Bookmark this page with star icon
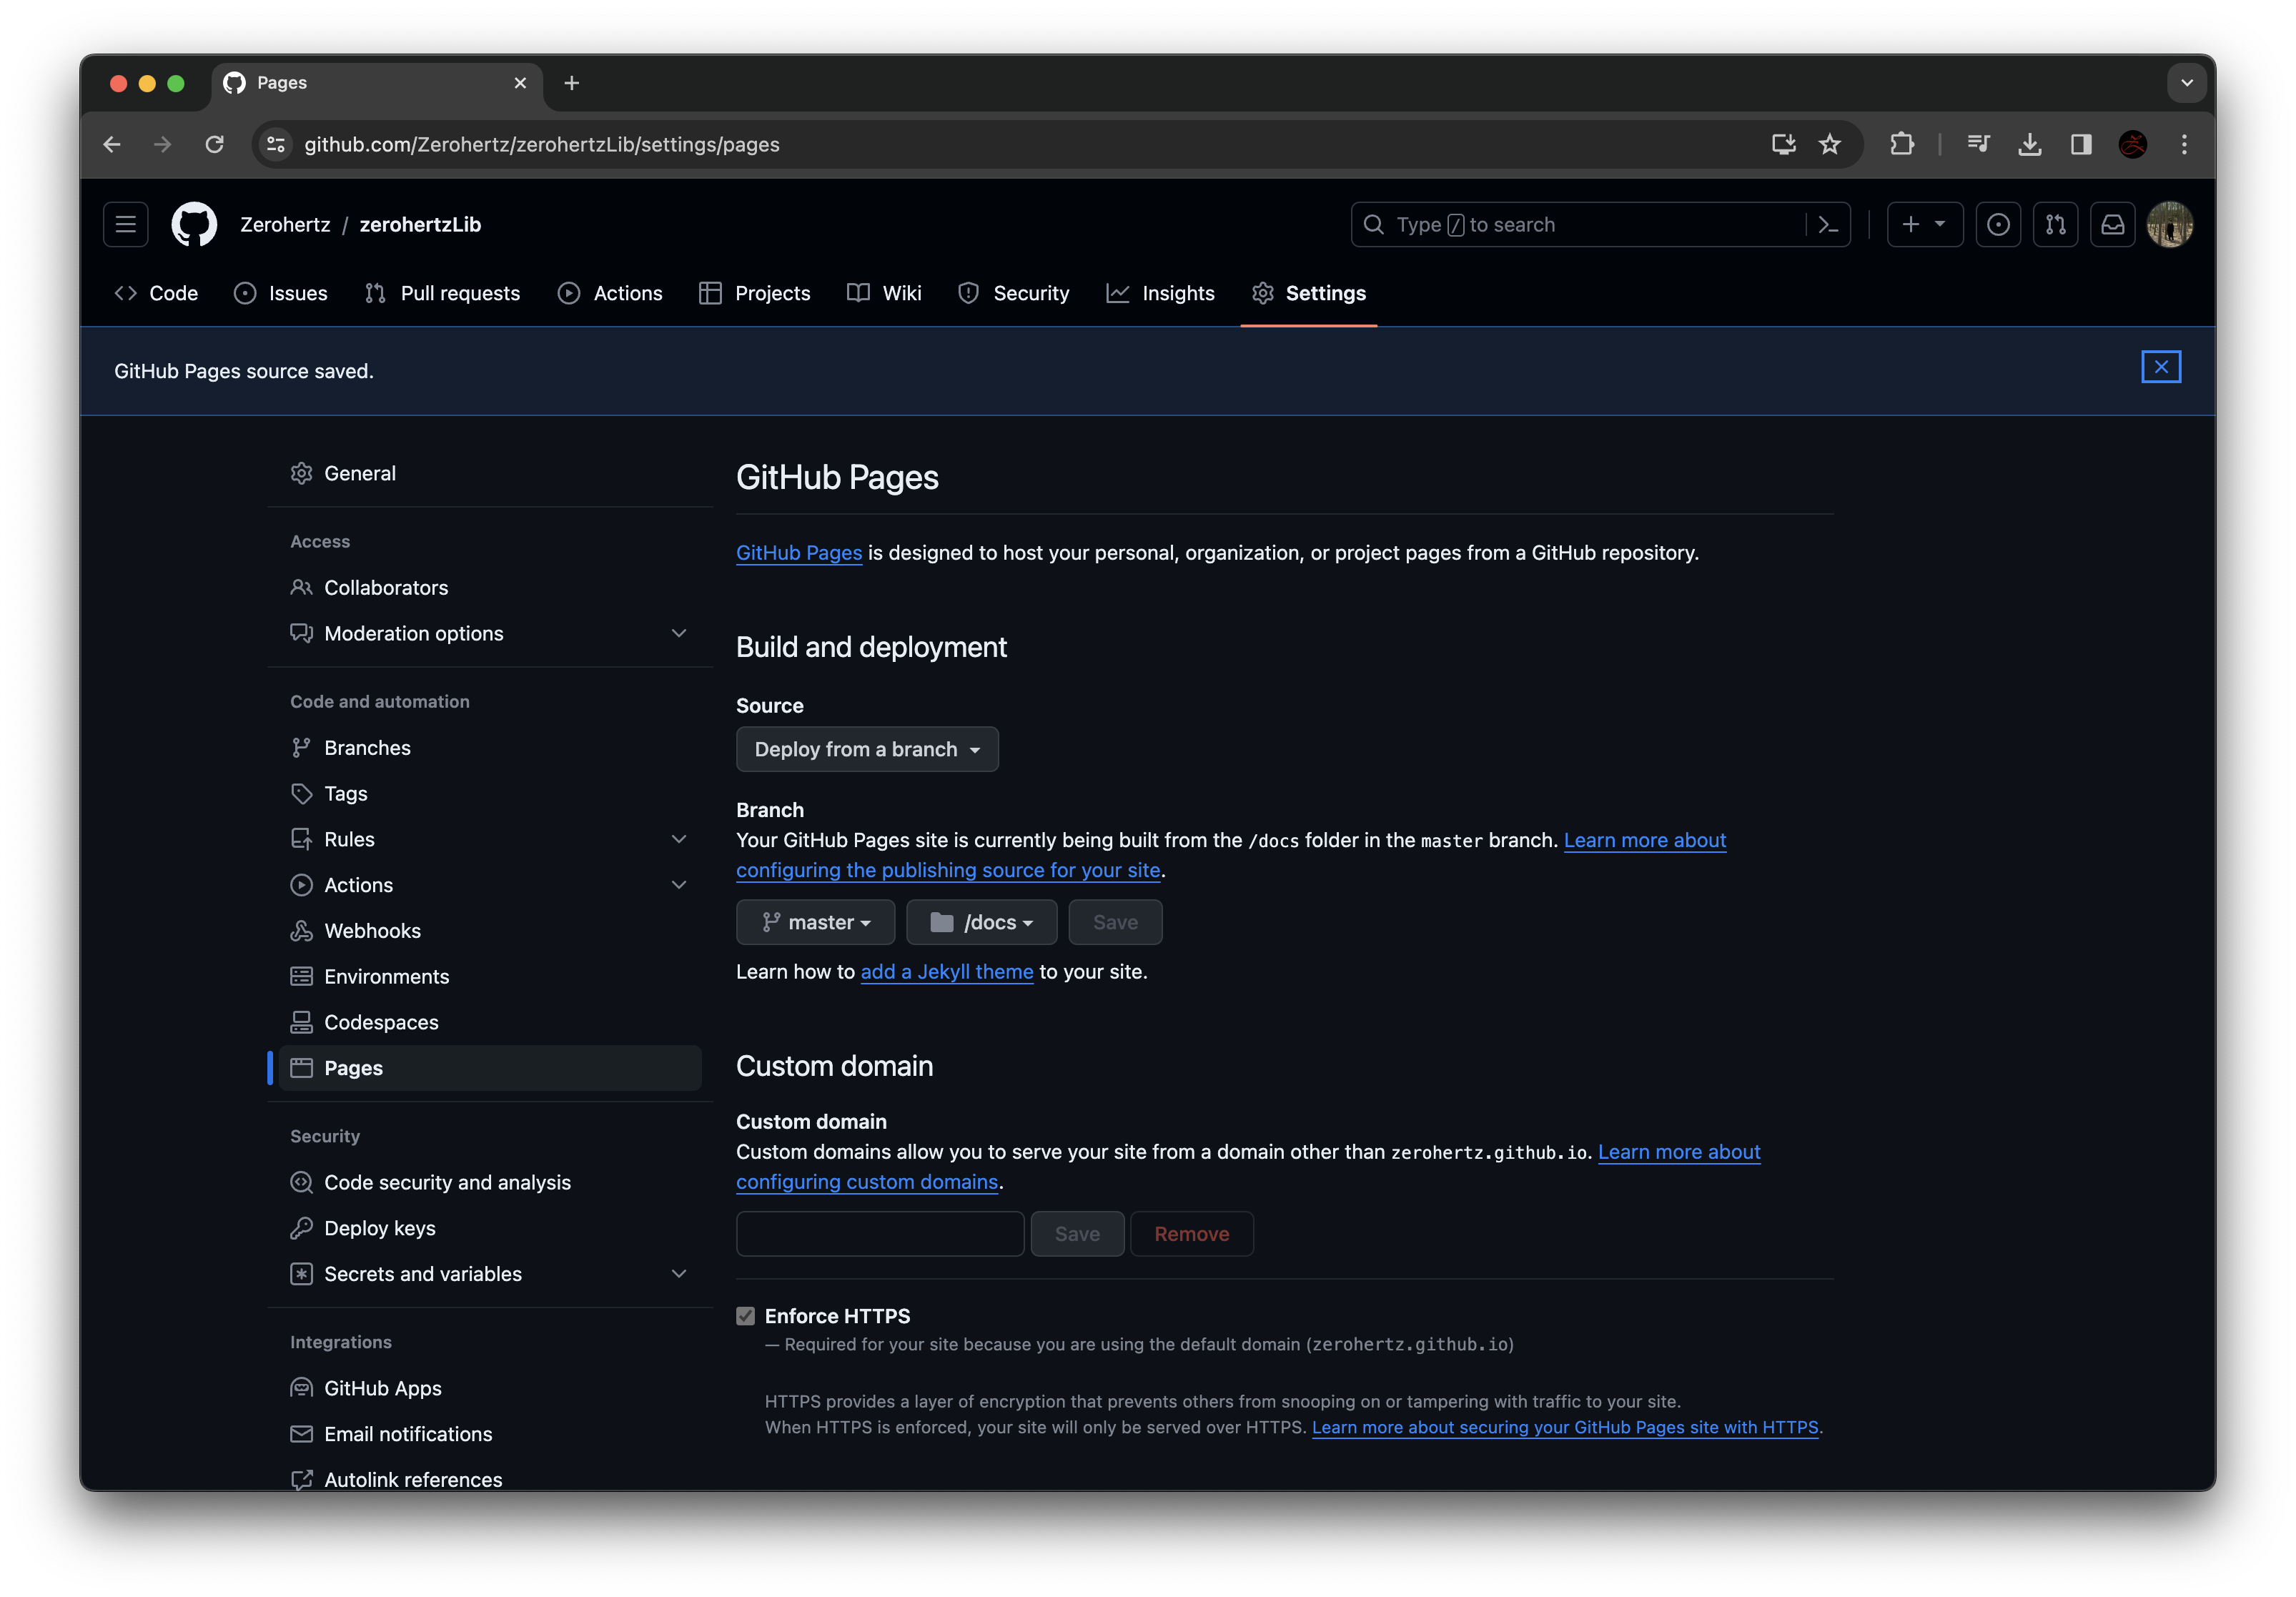This screenshot has width=2296, height=1597. (1829, 145)
